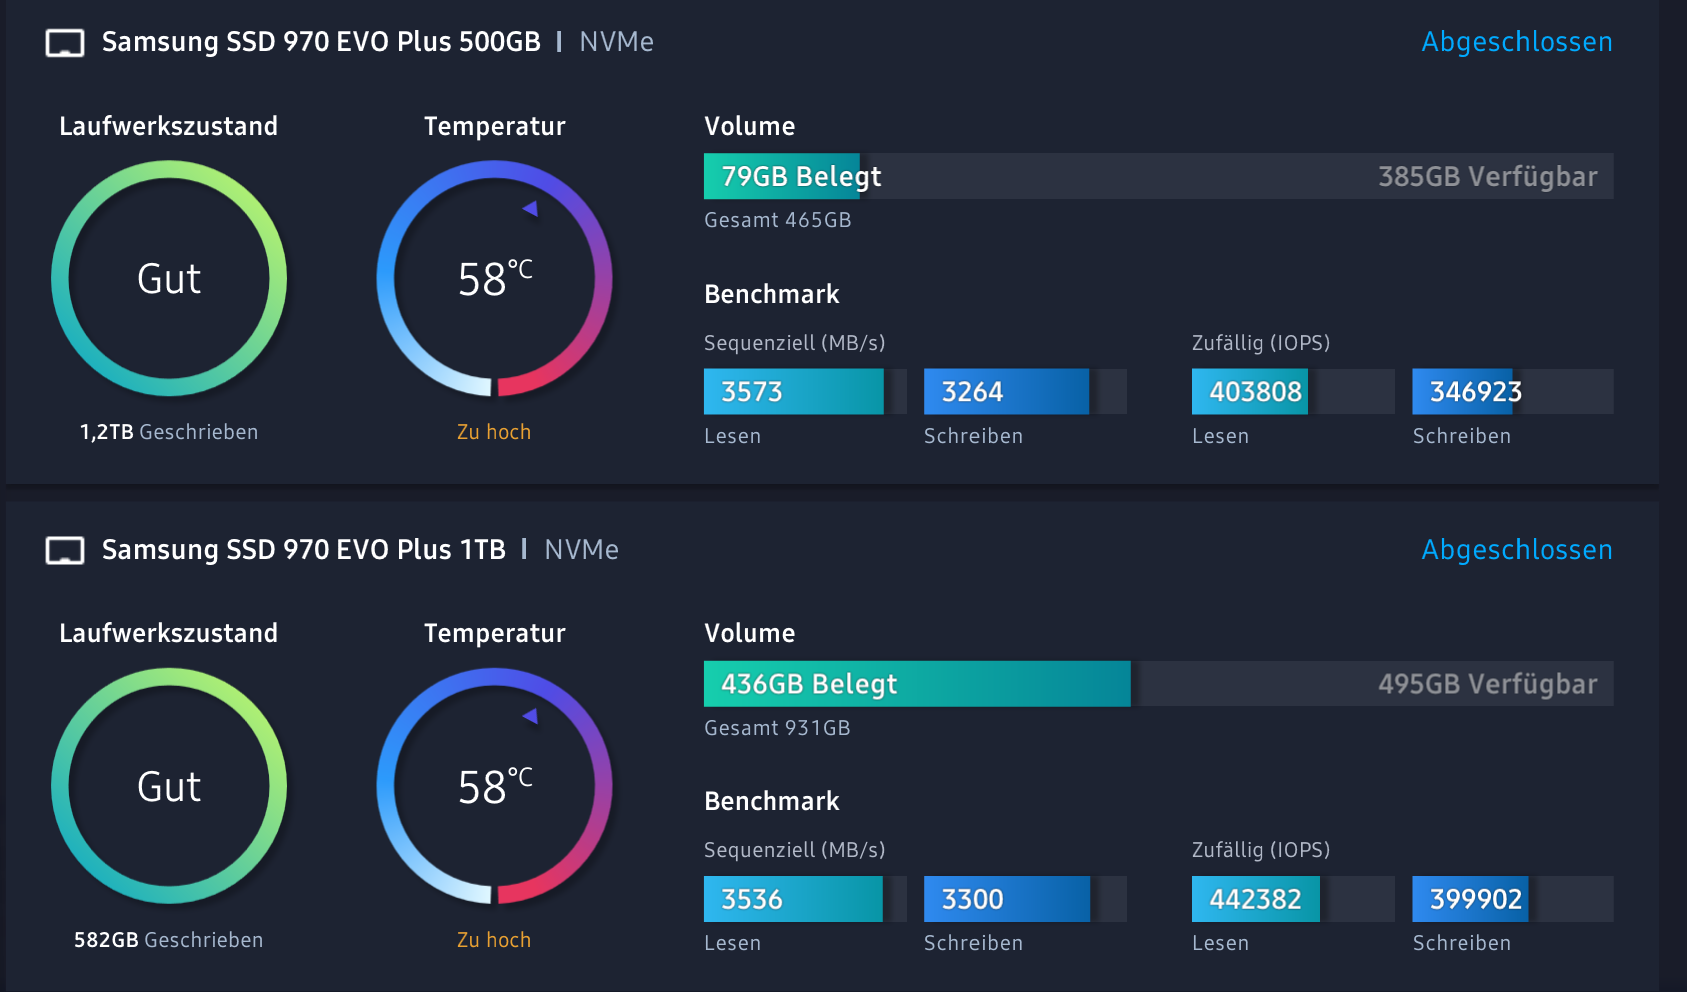Select the 346923 random write IOPS bar

pos(1462,392)
